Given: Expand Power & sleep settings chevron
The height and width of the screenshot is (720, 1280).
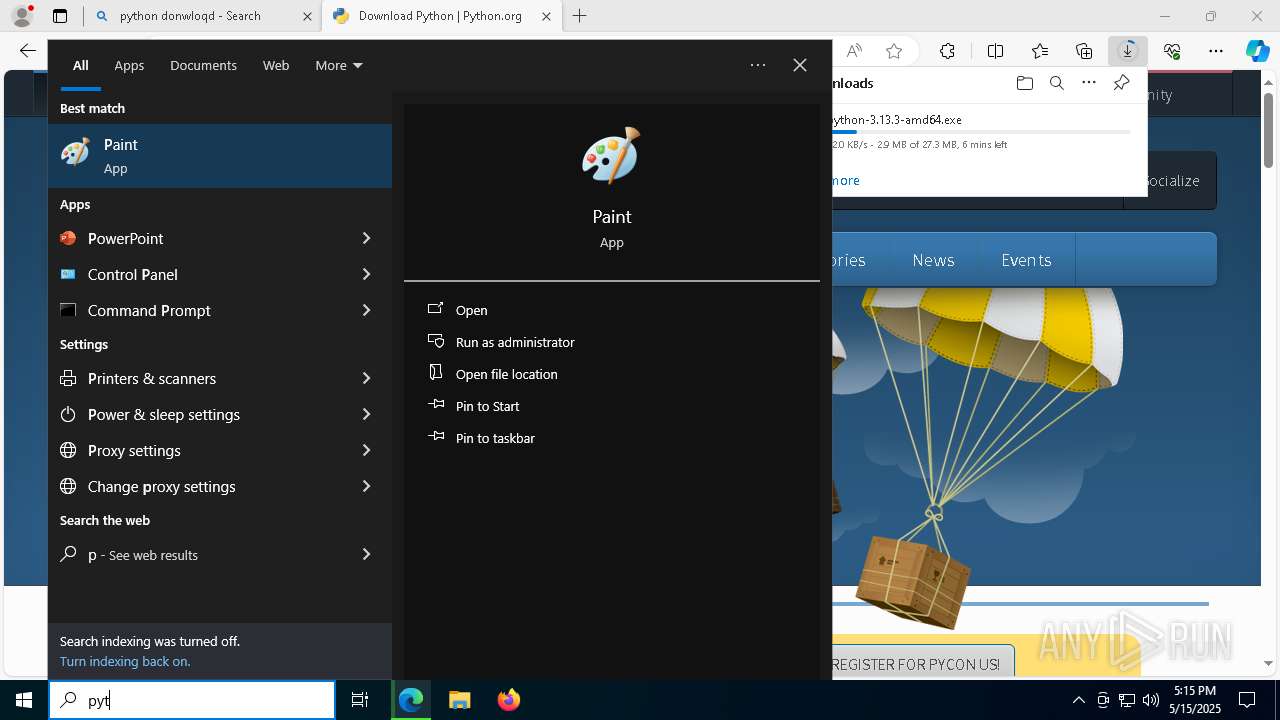Looking at the screenshot, I should pos(366,414).
